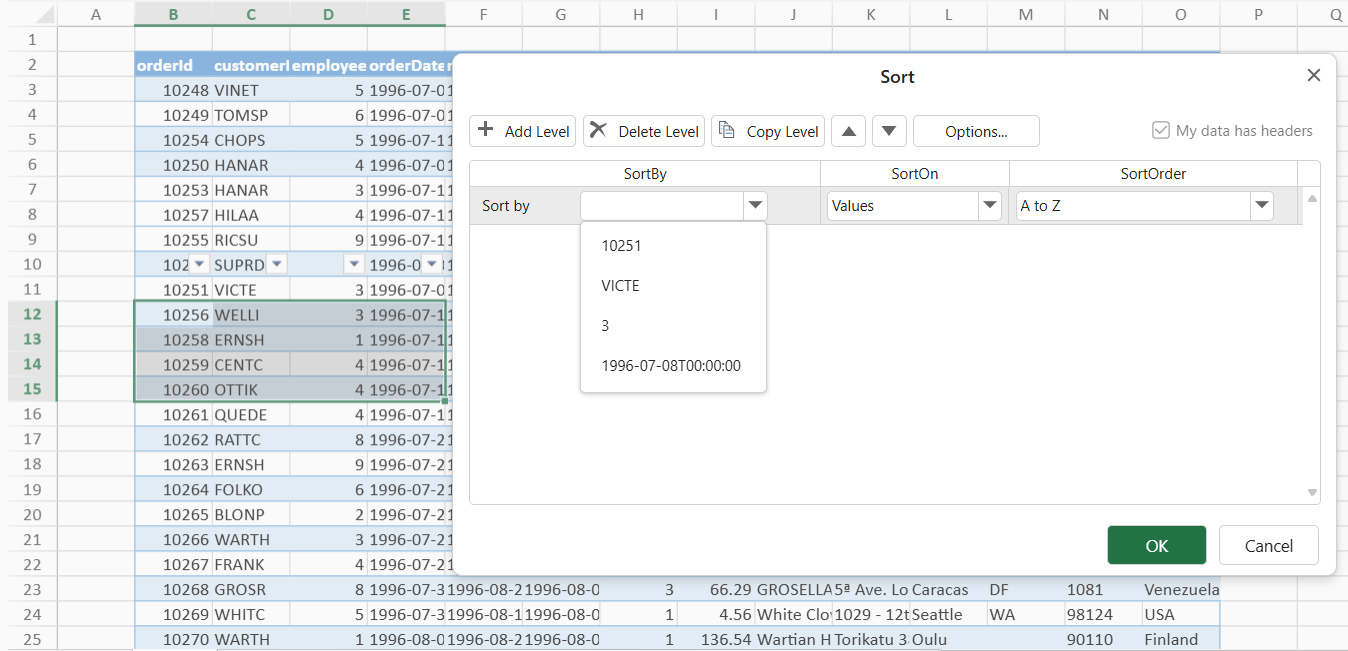The width and height of the screenshot is (1348, 651).
Task: Move sort level down with arrow
Action: pos(889,131)
